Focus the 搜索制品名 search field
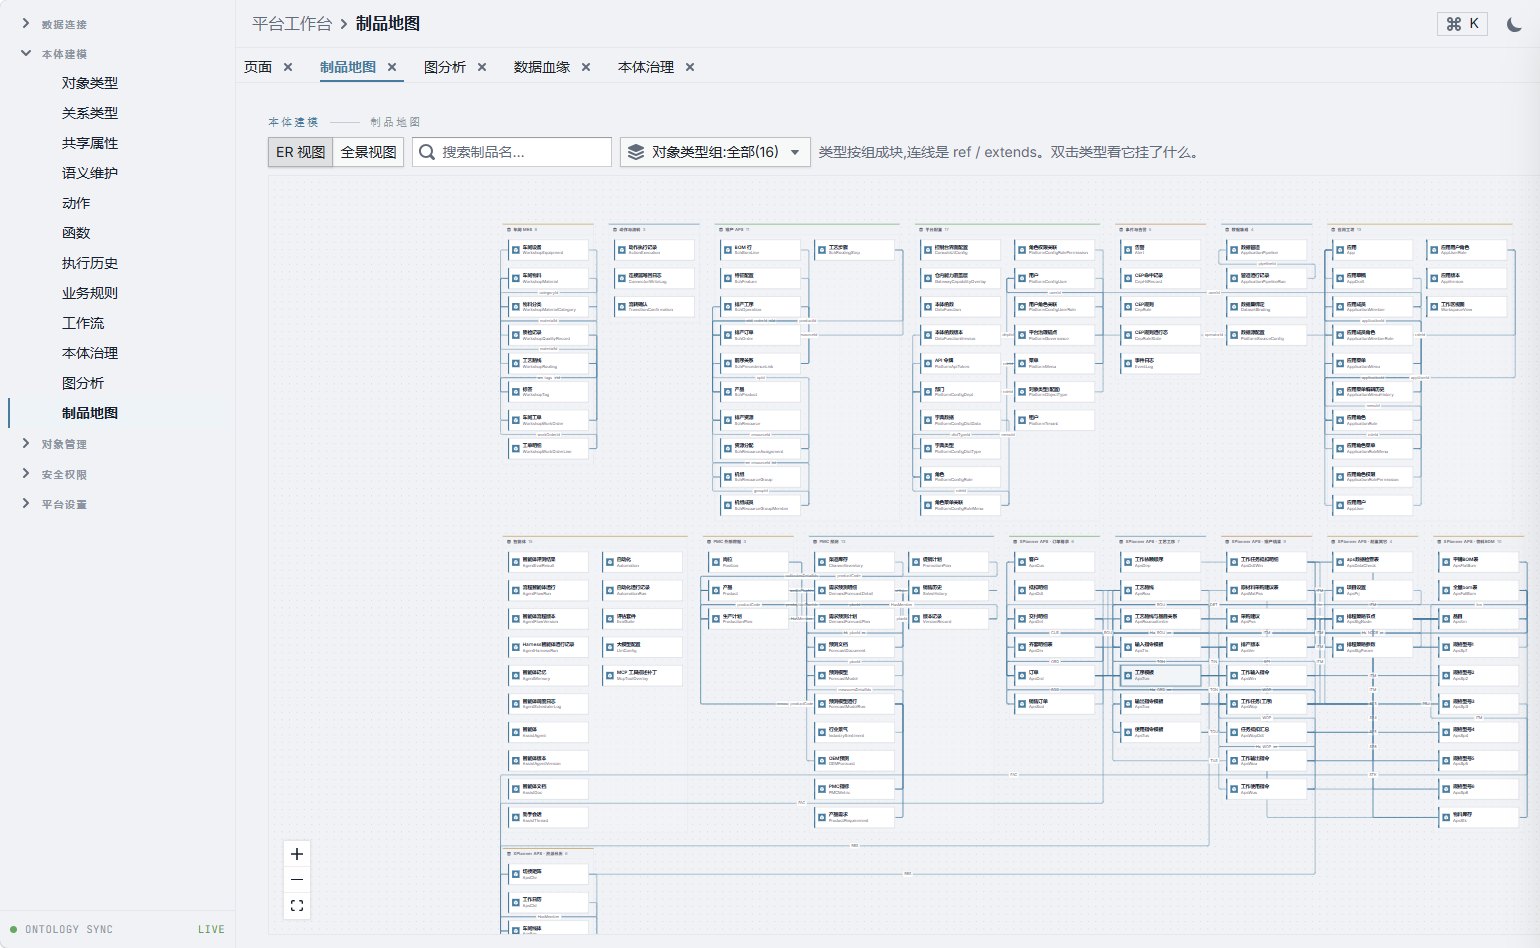Image resolution: width=1540 pixels, height=948 pixels. tap(512, 152)
